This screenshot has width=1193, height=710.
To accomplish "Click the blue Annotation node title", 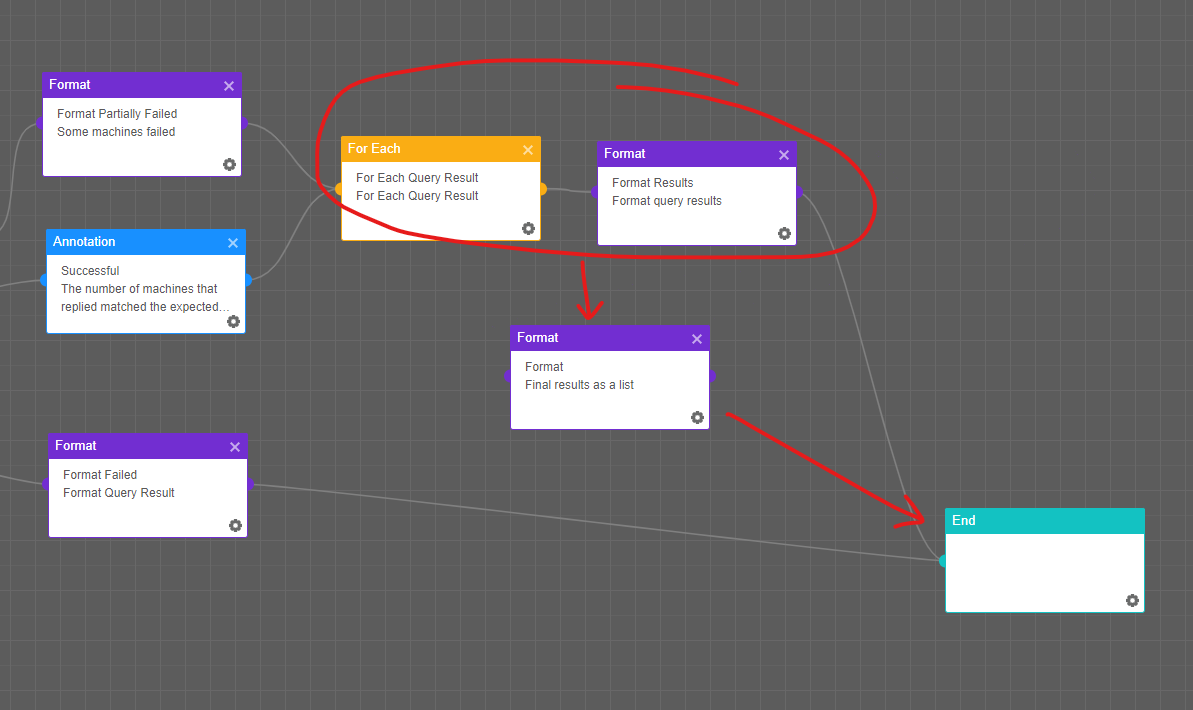I will (130, 242).
